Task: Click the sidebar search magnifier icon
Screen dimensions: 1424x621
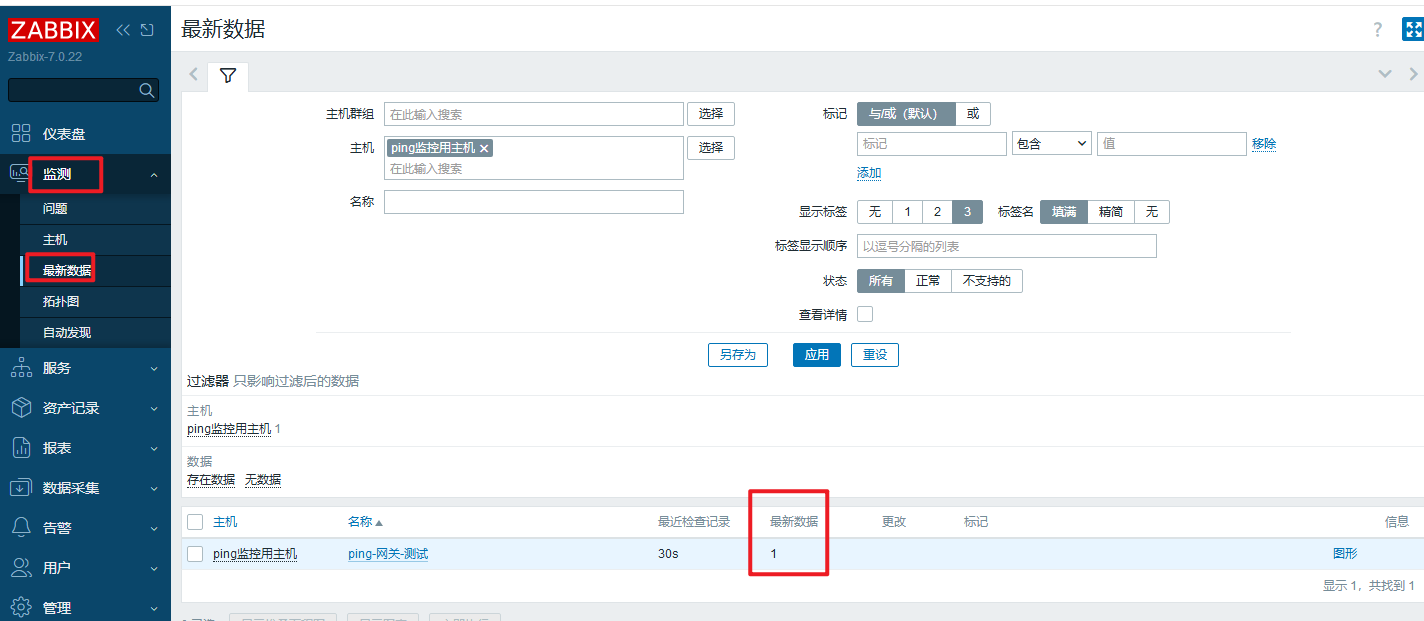Action: pyautogui.click(x=147, y=91)
